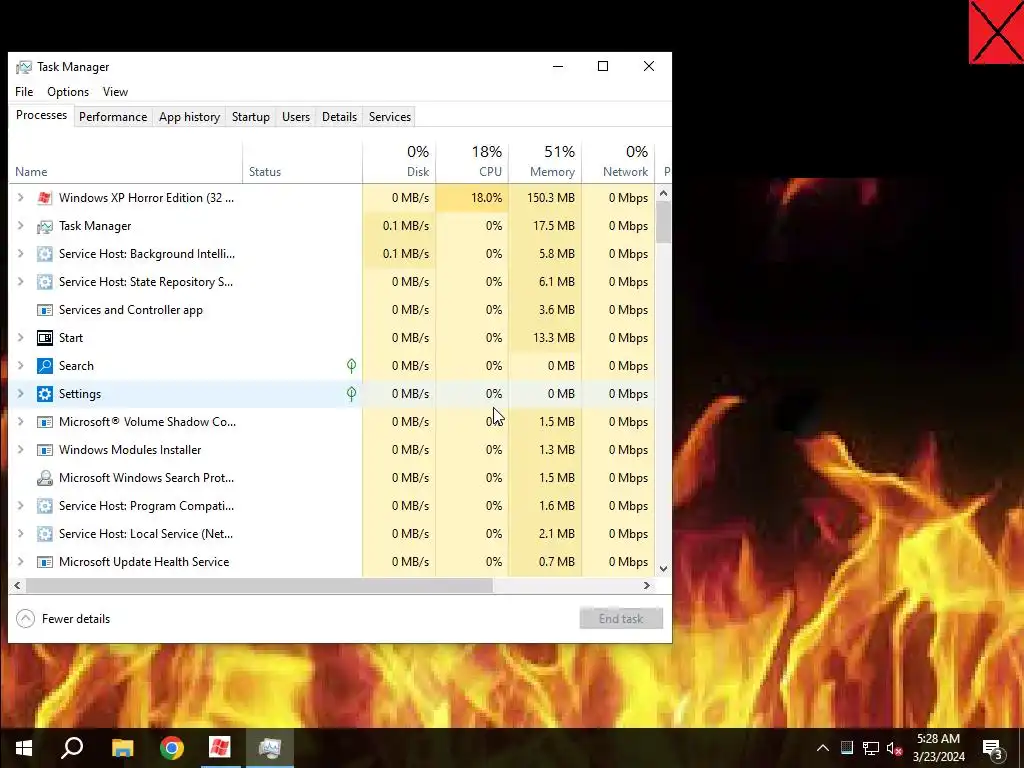
Task: Expand Microsoft Volume Shadow Copy row
Action: (20, 423)
